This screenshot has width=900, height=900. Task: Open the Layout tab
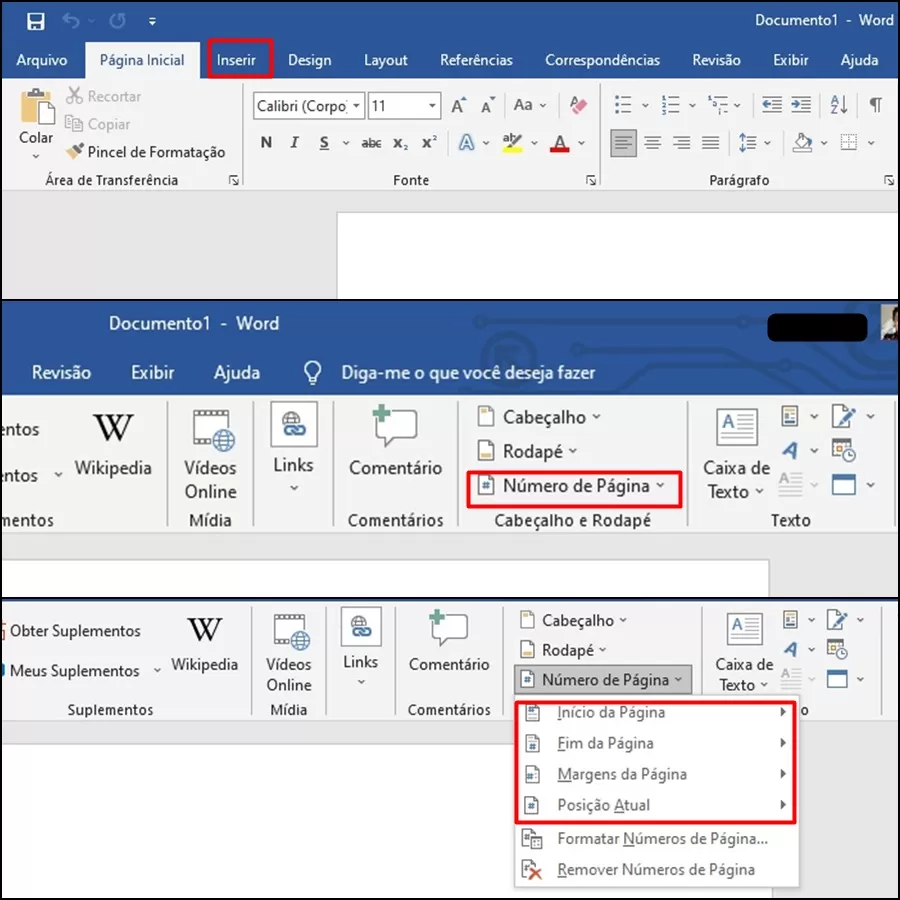coord(385,60)
